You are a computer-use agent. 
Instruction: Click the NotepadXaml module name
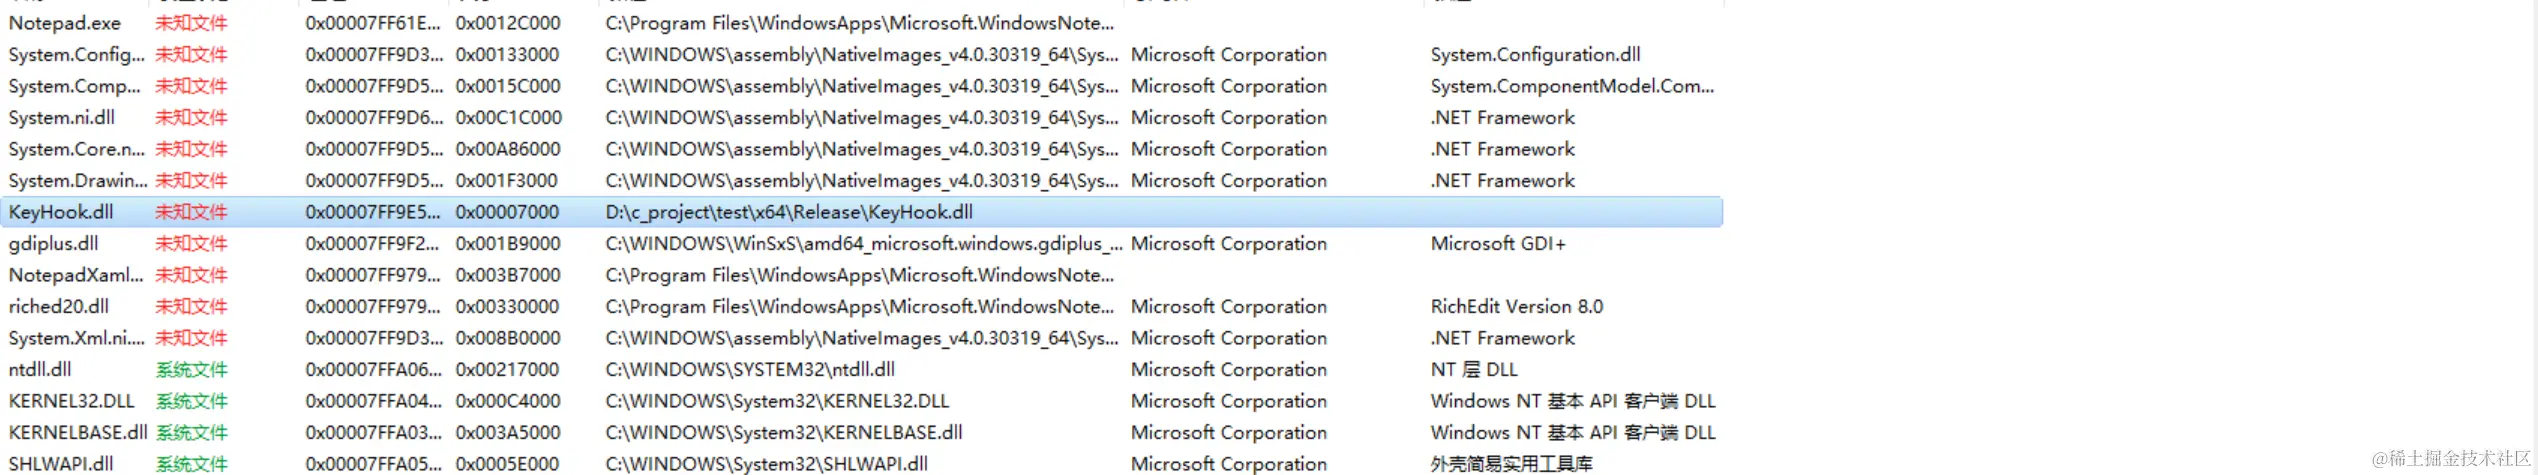click(x=76, y=275)
